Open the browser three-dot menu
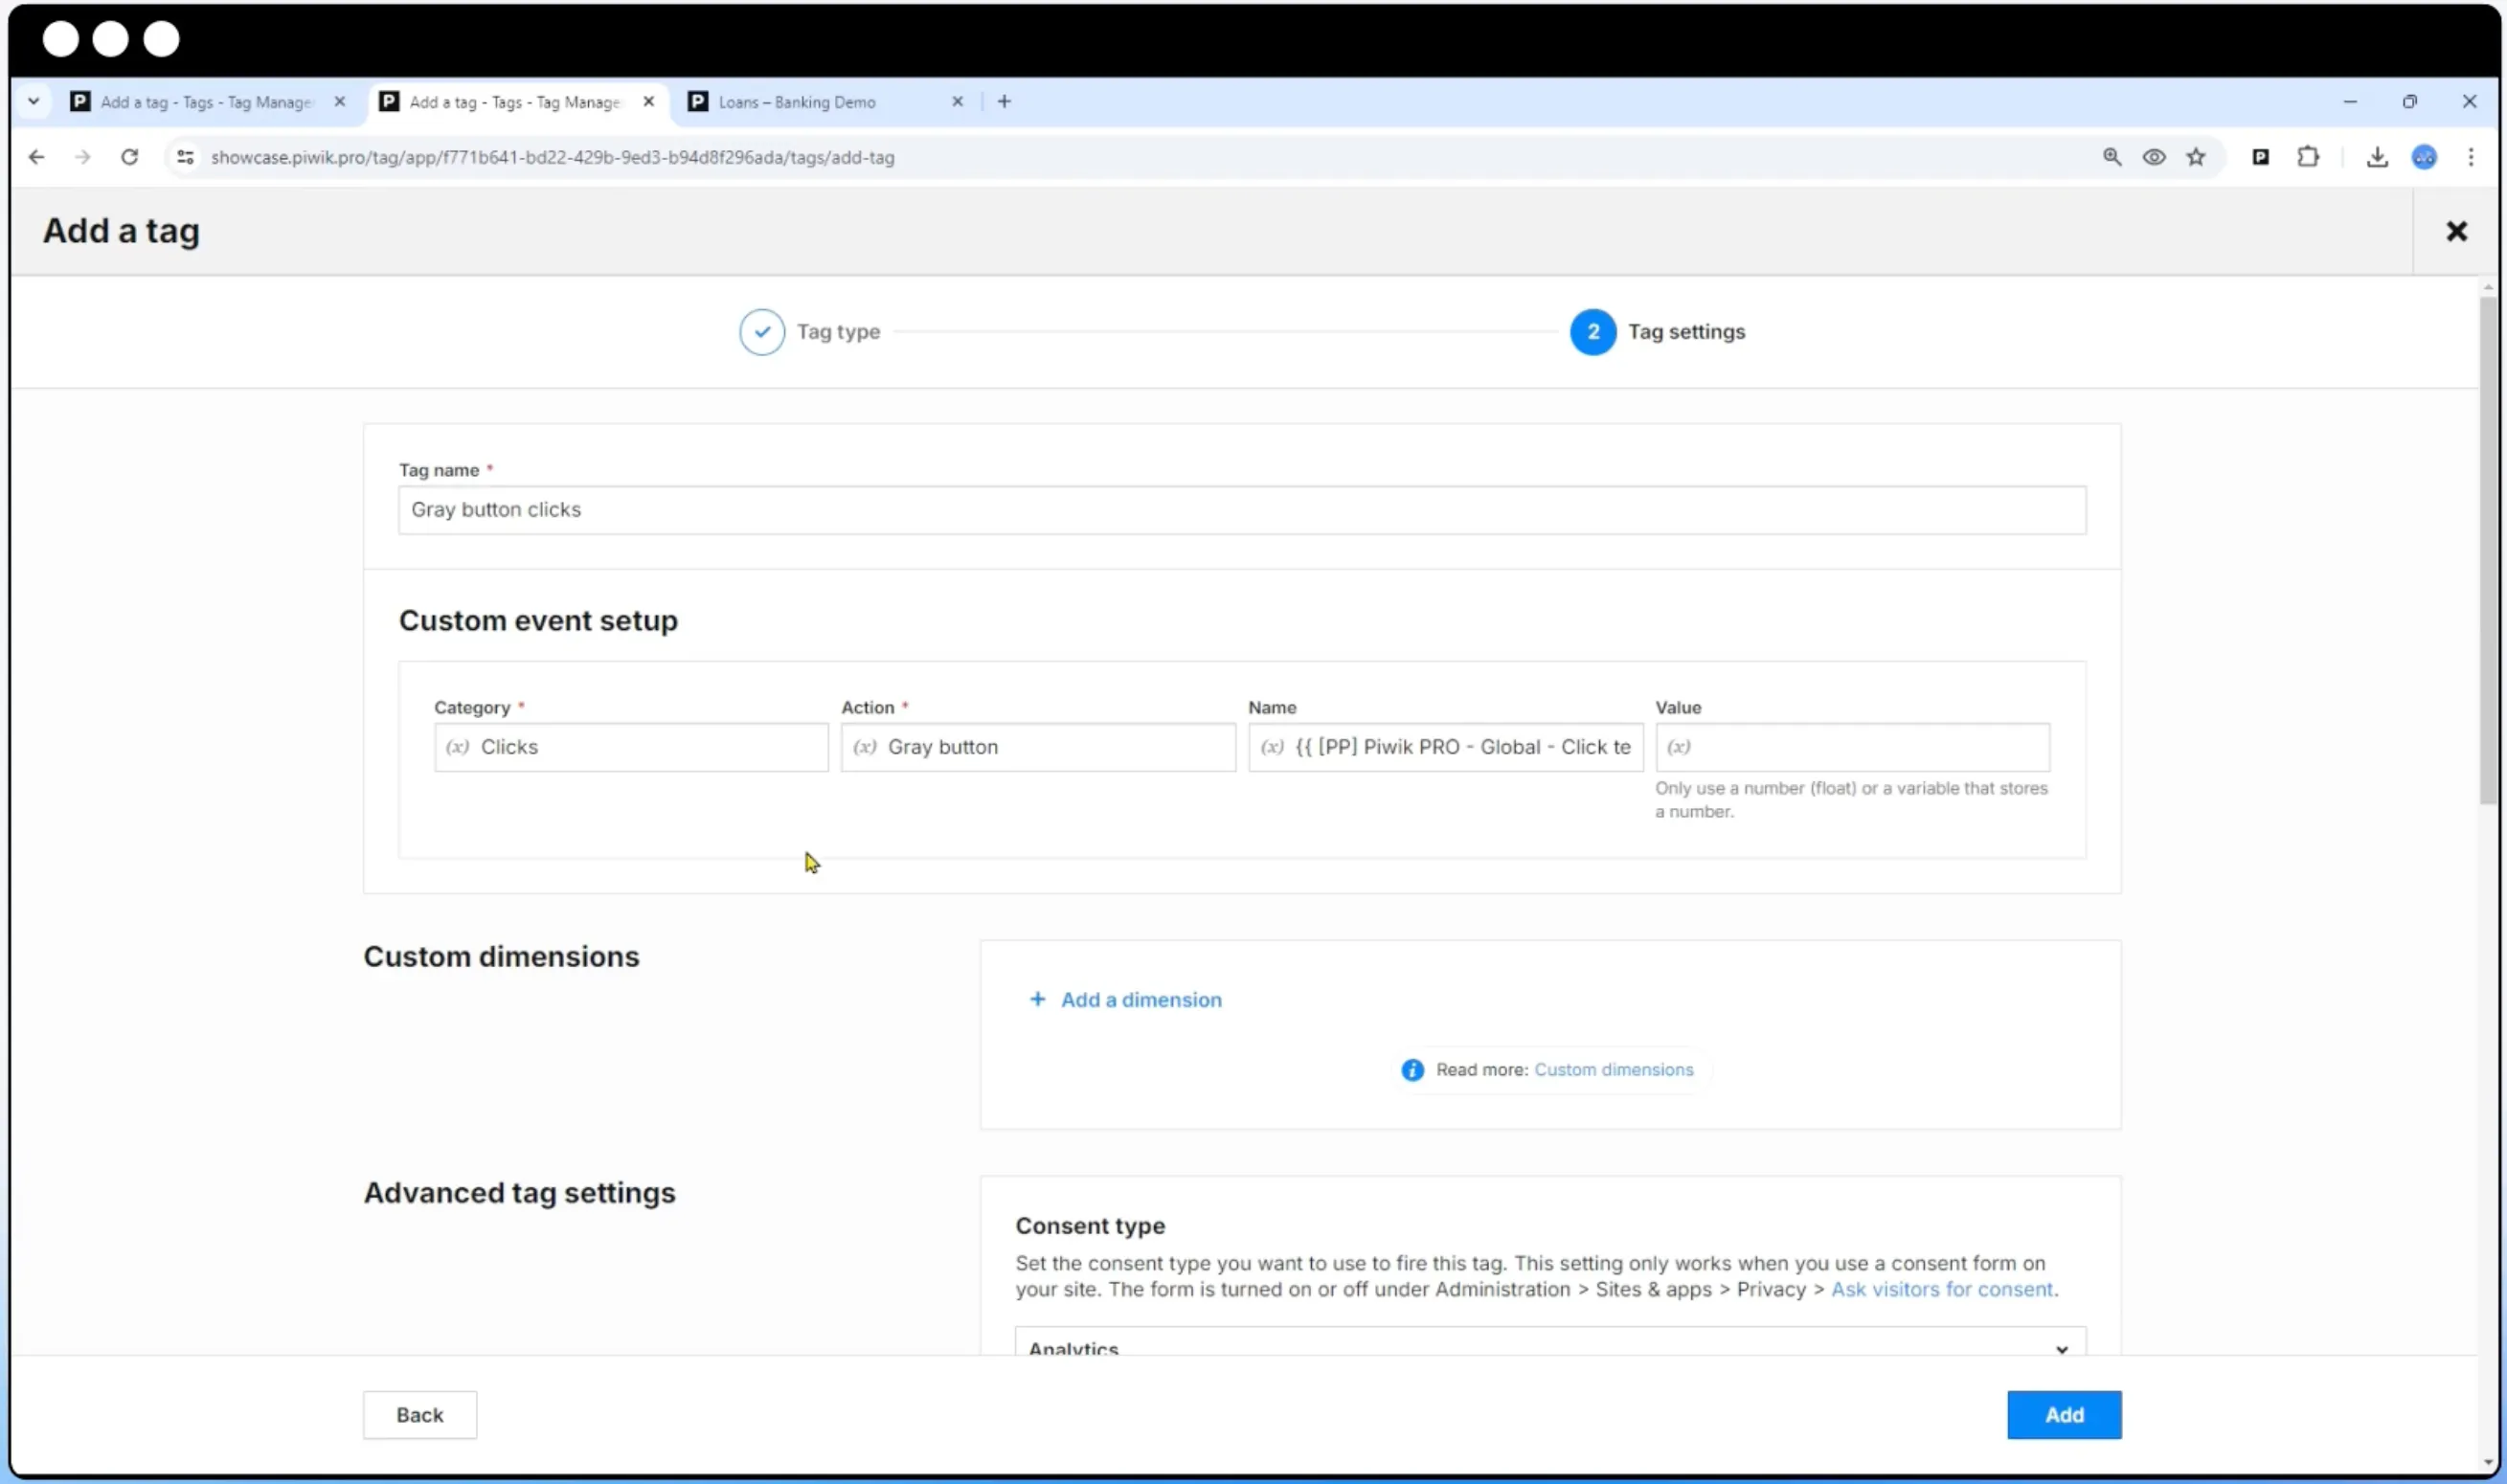The height and width of the screenshot is (1484, 2507). click(2470, 157)
